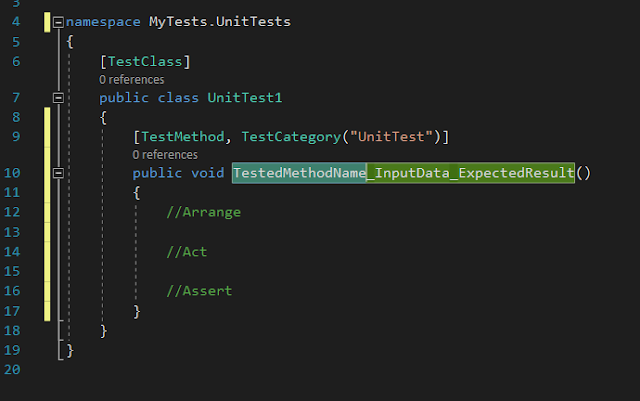Click line number 13 in the gutter
The width and height of the screenshot is (640, 401).
12,232
